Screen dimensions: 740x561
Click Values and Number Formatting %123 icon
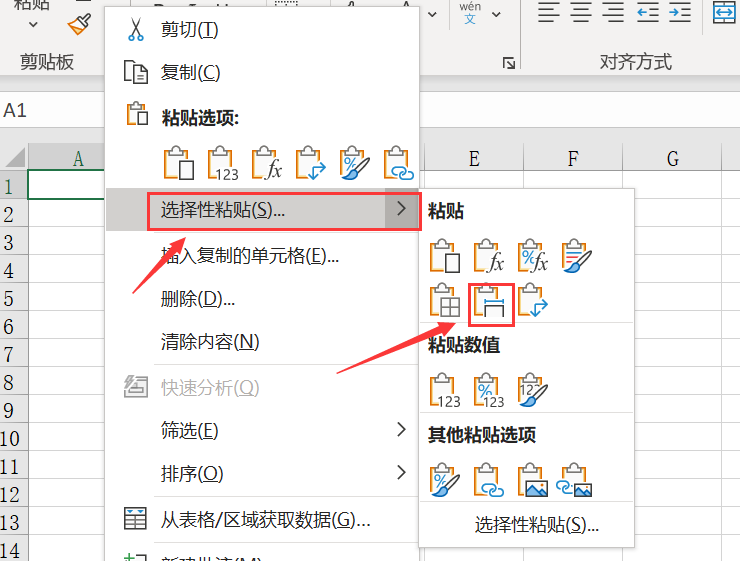coord(489,390)
